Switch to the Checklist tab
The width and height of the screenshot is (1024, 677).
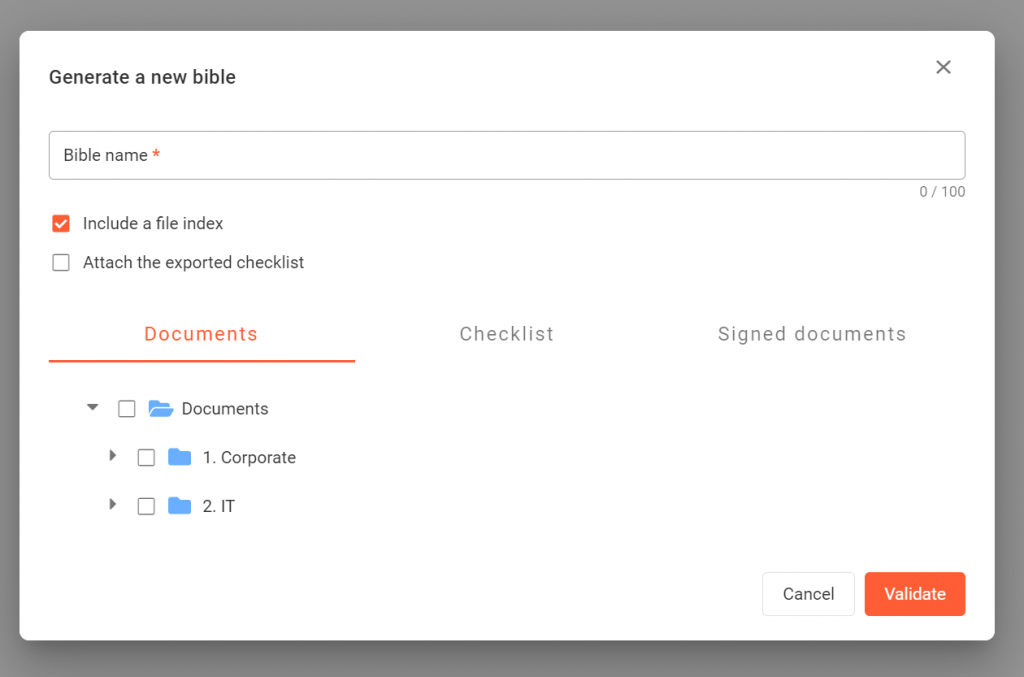pyautogui.click(x=506, y=334)
